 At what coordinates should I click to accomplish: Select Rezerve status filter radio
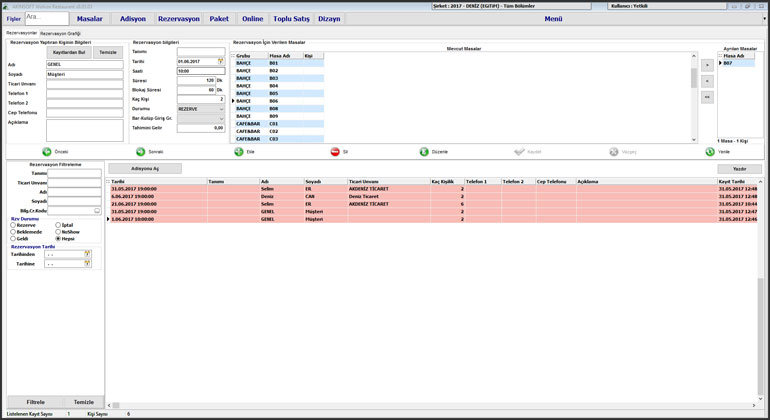coord(13,225)
